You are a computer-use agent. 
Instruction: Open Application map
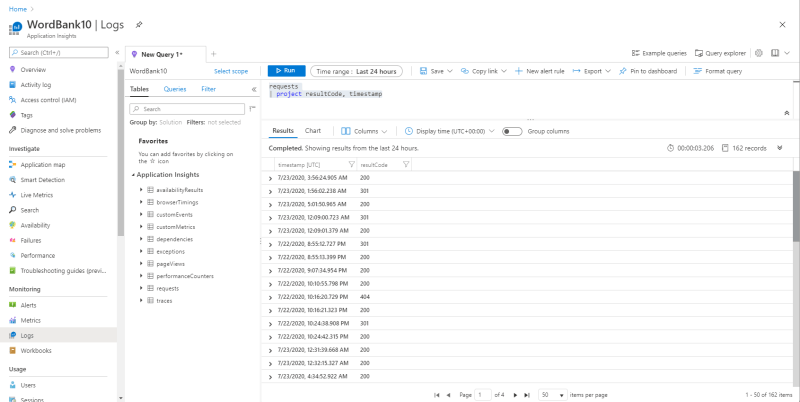(43, 165)
